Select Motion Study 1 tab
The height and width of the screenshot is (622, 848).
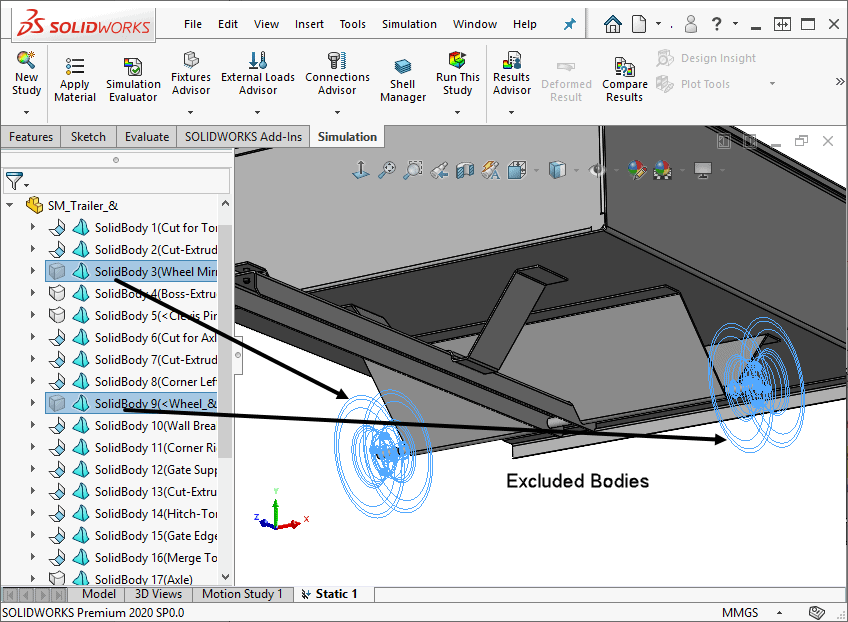coord(242,594)
